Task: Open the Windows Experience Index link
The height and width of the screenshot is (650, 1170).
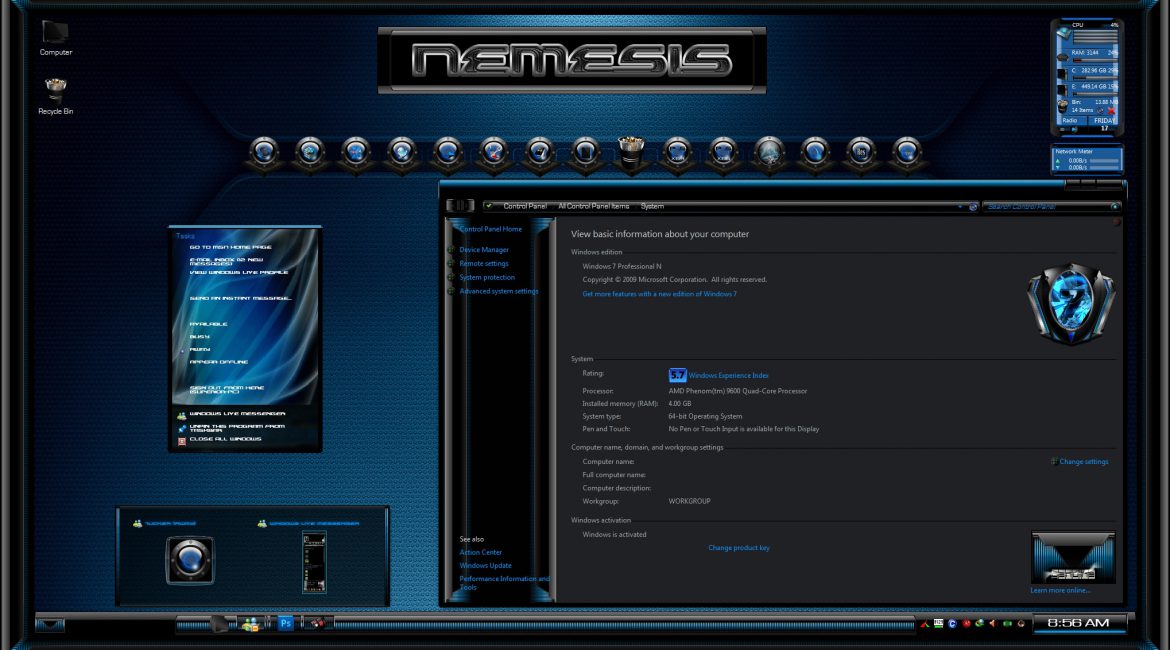Action: coord(728,375)
